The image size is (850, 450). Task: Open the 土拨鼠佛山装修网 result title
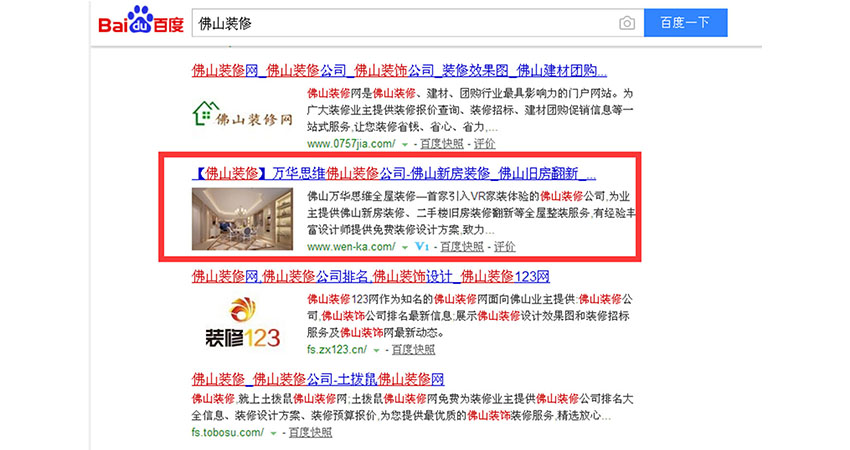point(318,378)
